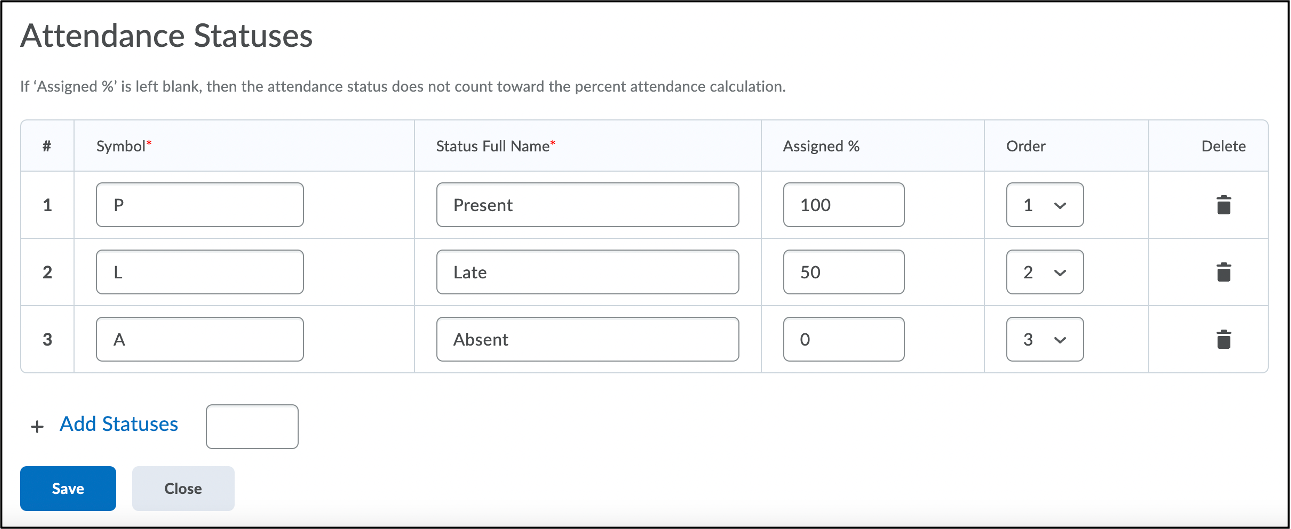Expand Order dropdown for Late row
The width and height of the screenshot is (1291, 529).
tap(1044, 272)
